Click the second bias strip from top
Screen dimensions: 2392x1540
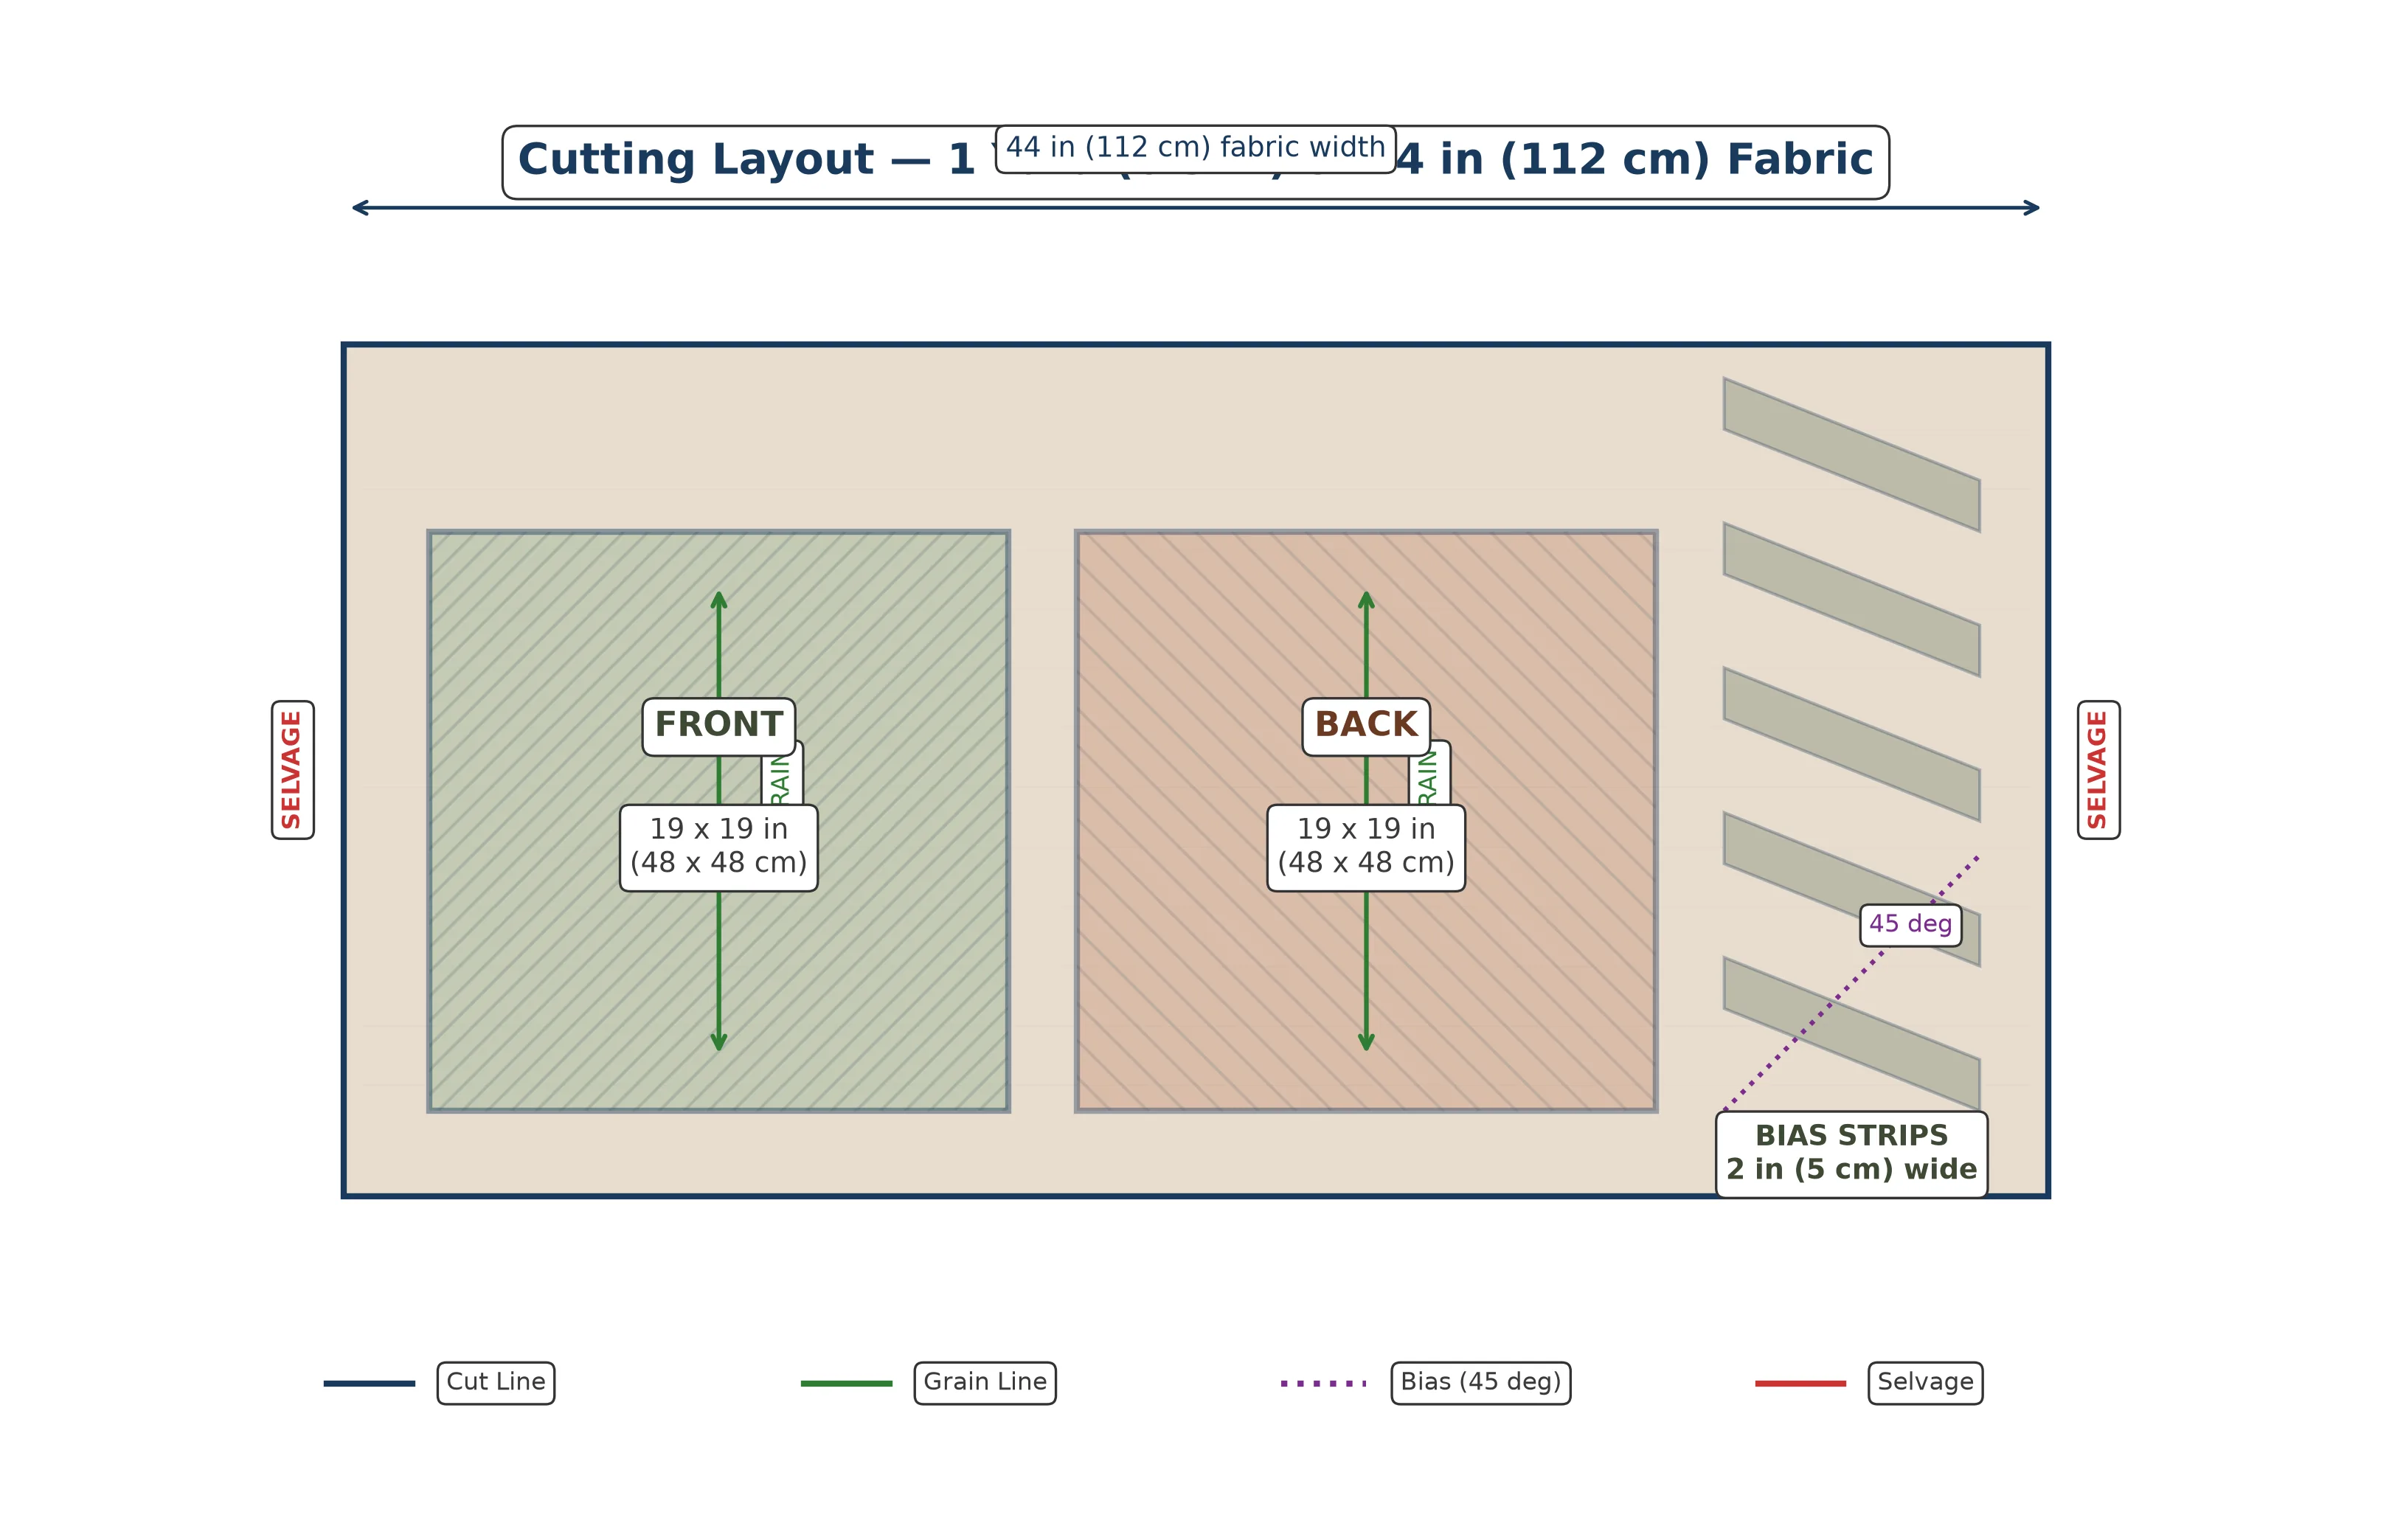(x=1851, y=600)
